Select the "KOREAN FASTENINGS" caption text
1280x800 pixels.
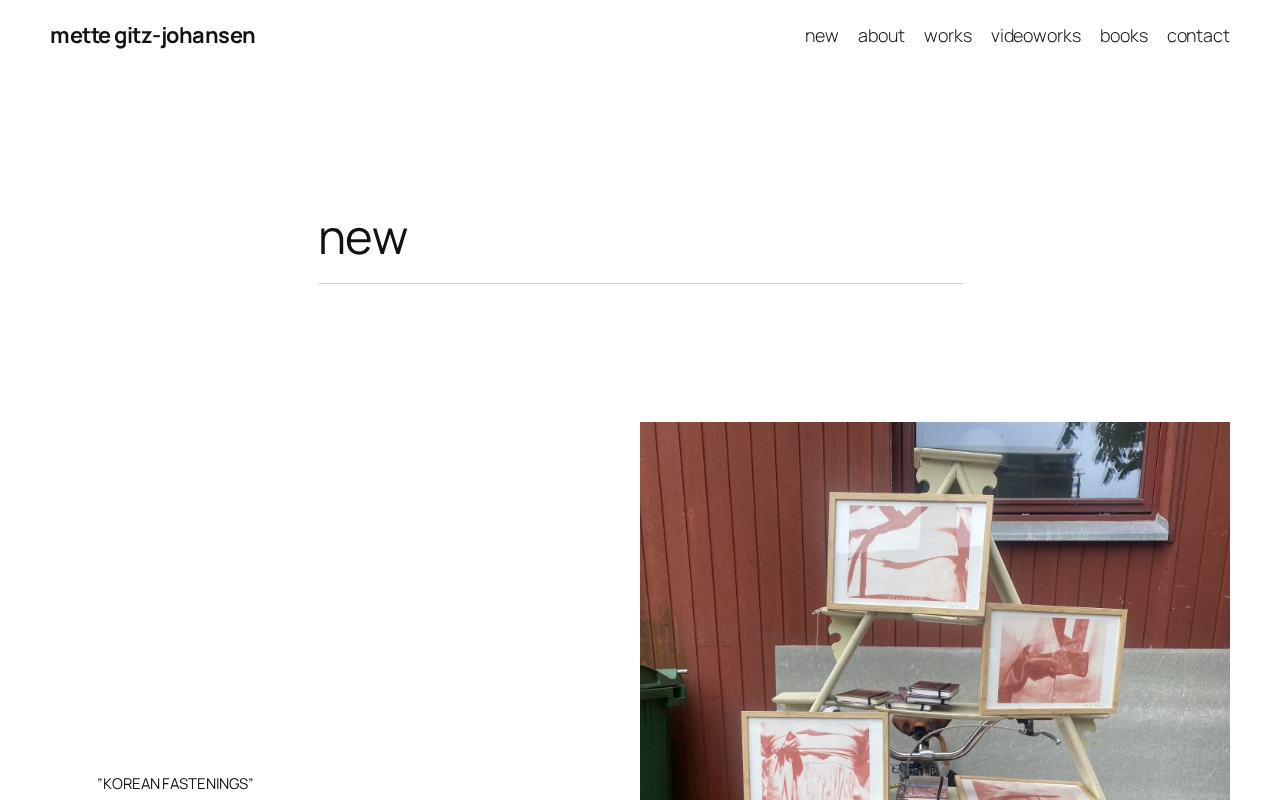[175, 783]
